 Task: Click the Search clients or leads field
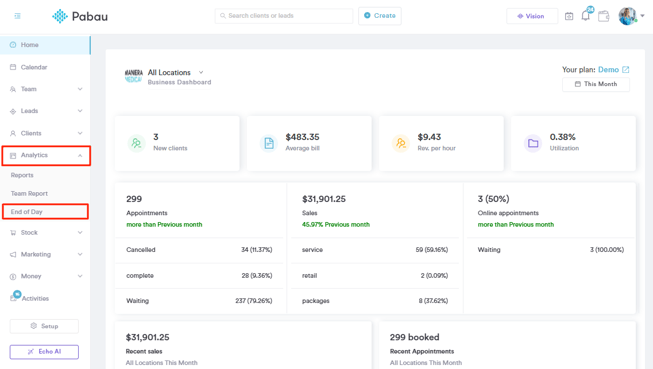(284, 16)
